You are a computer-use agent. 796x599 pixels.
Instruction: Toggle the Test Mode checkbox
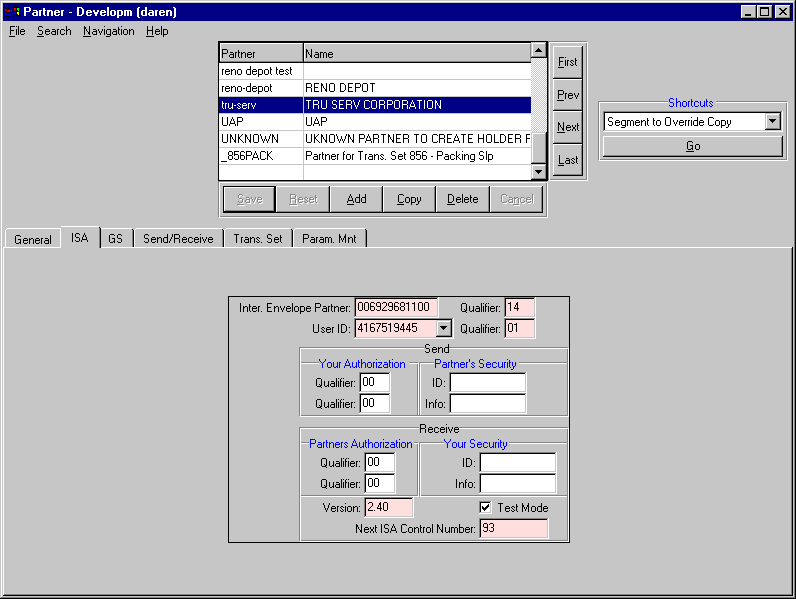pyautogui.click(x=486, y=508)
